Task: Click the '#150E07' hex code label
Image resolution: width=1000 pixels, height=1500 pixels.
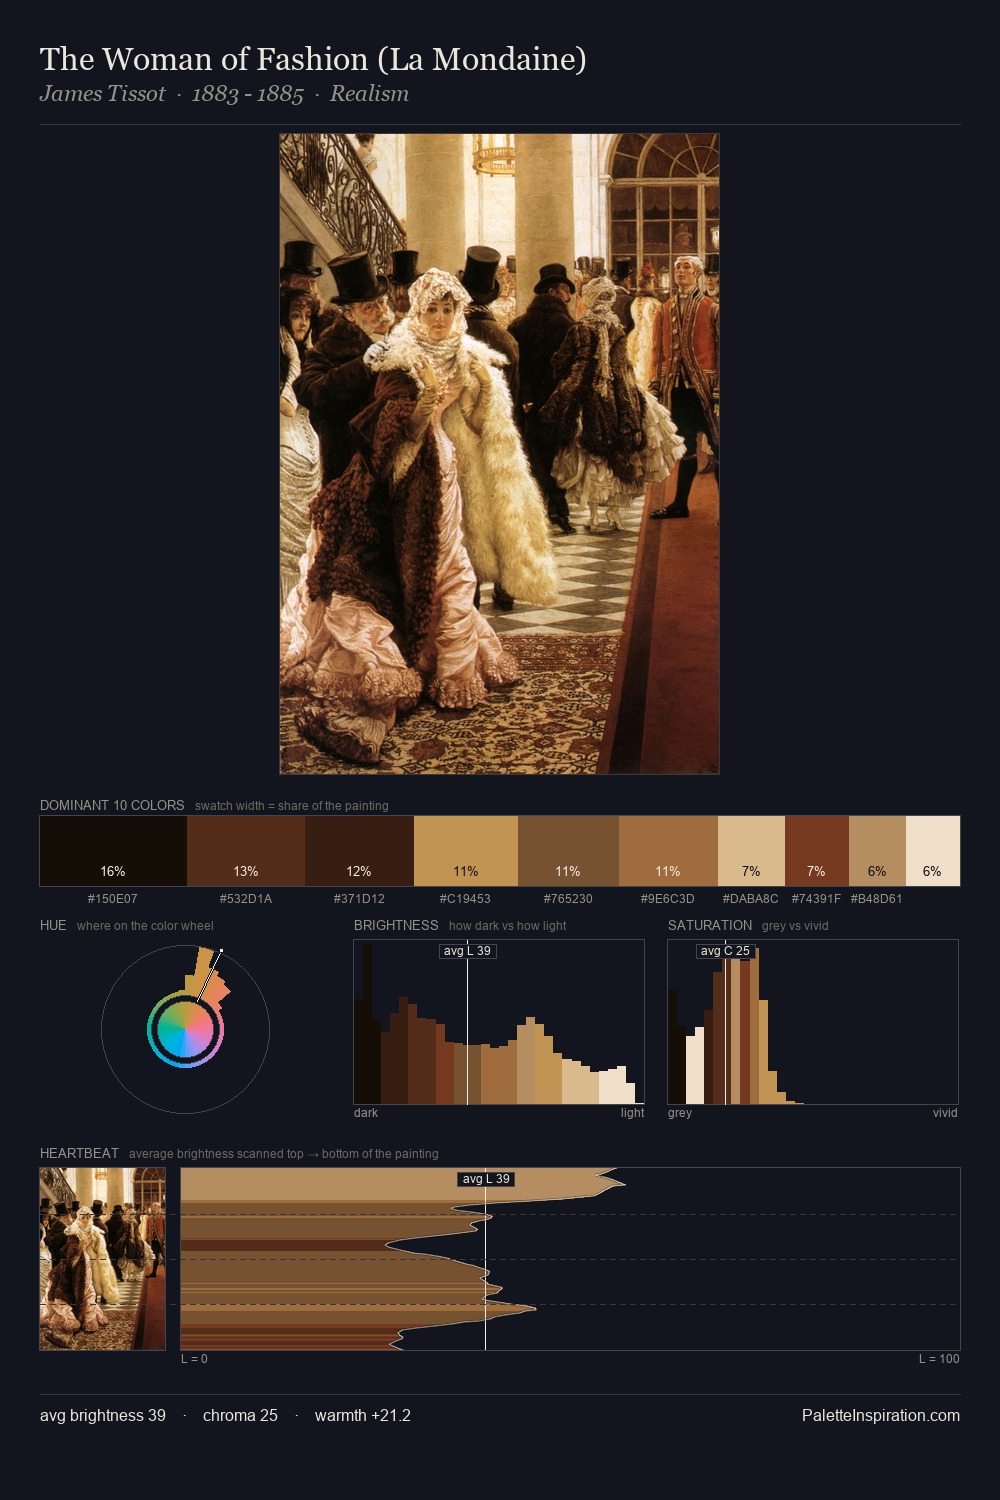Action: click(x=113, y=898)
